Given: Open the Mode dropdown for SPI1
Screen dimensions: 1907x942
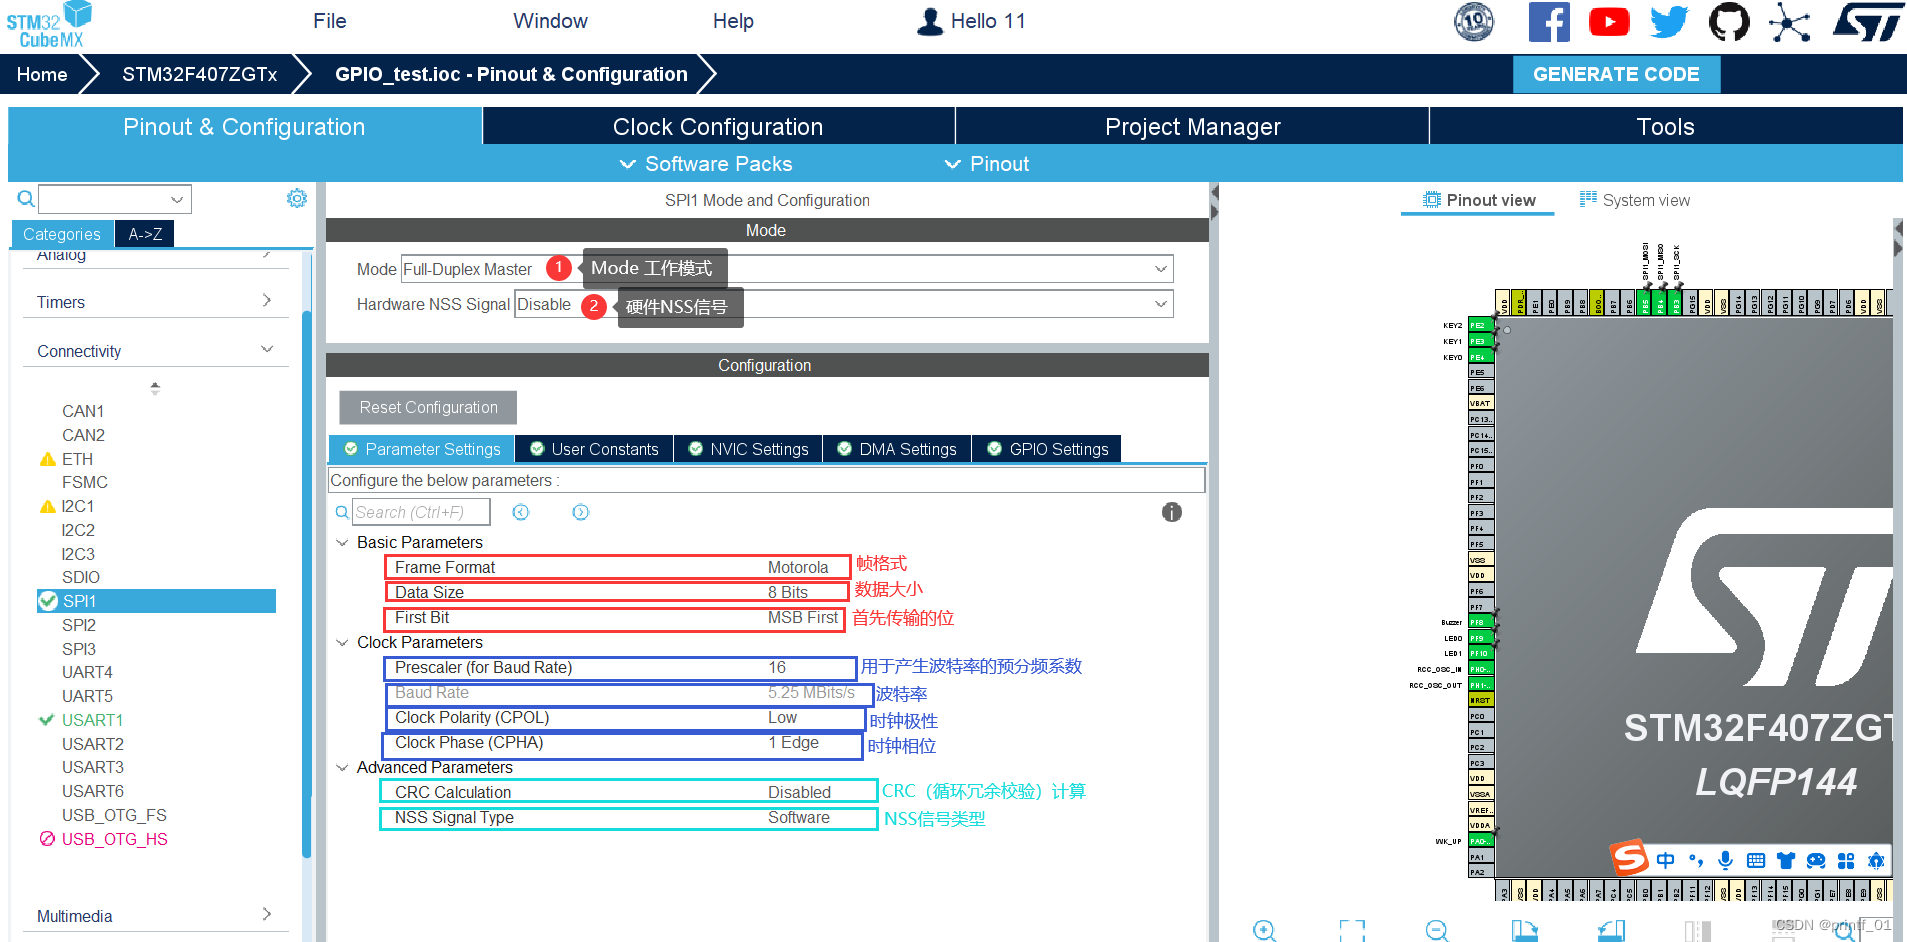Looking at the screenshot, I should point(1161,269).
